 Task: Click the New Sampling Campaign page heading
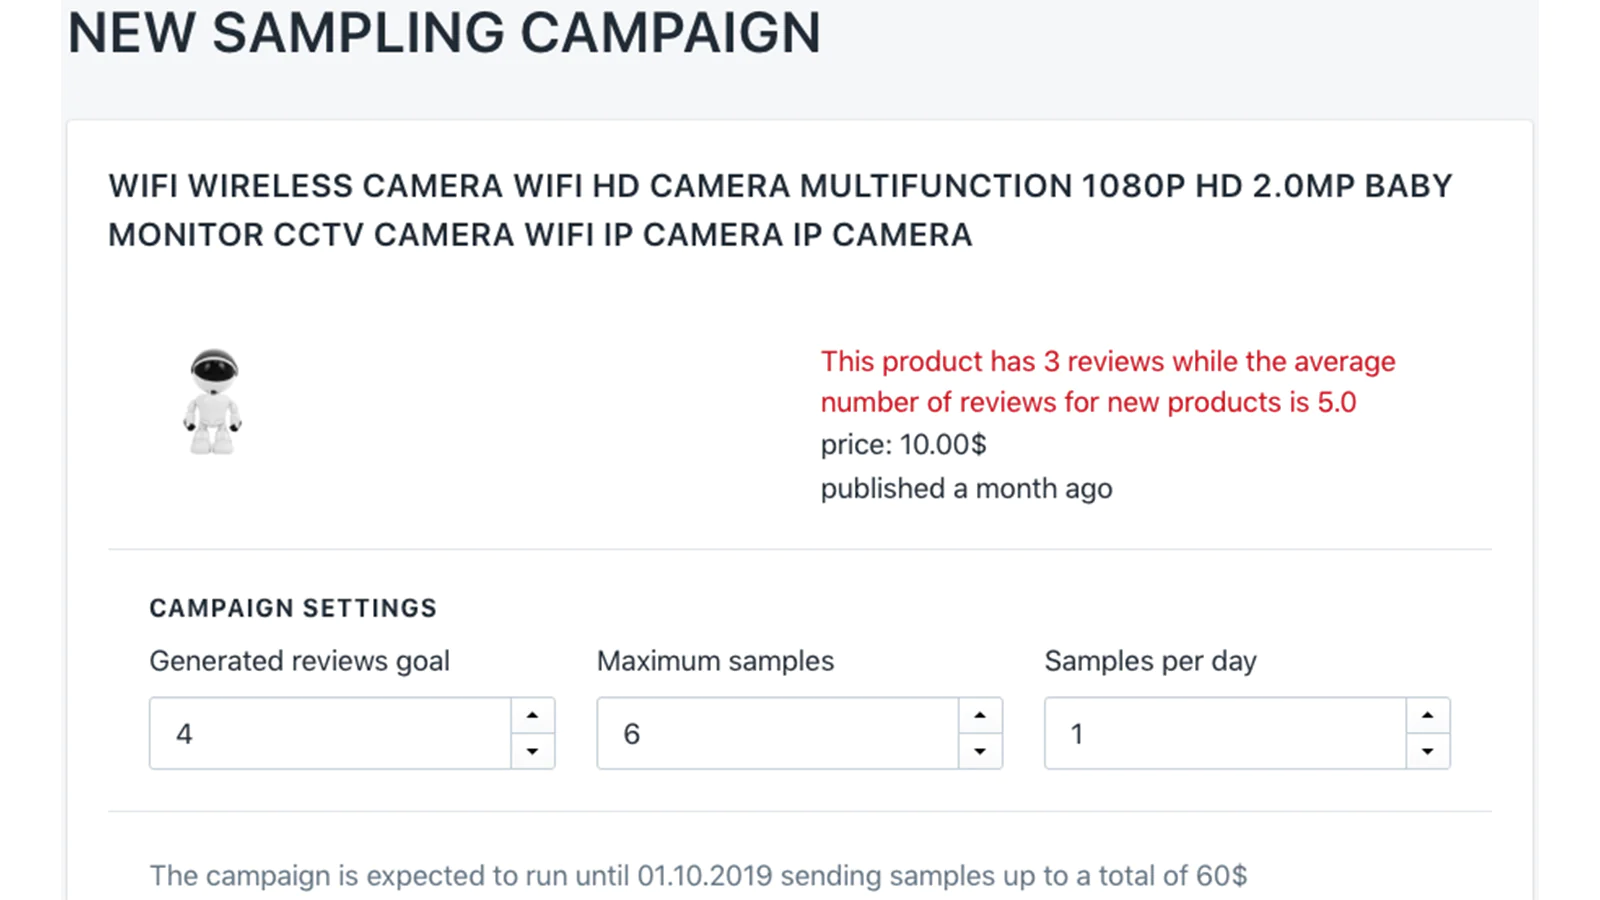(444, 32)
